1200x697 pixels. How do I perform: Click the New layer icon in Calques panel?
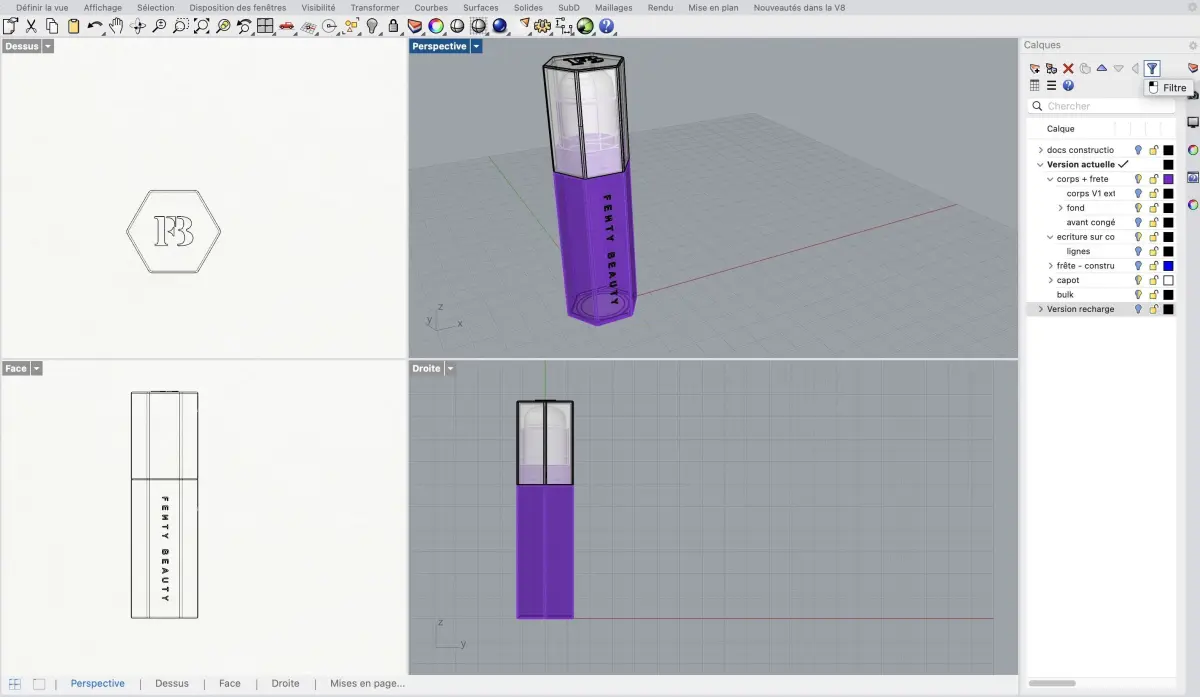1035,68
